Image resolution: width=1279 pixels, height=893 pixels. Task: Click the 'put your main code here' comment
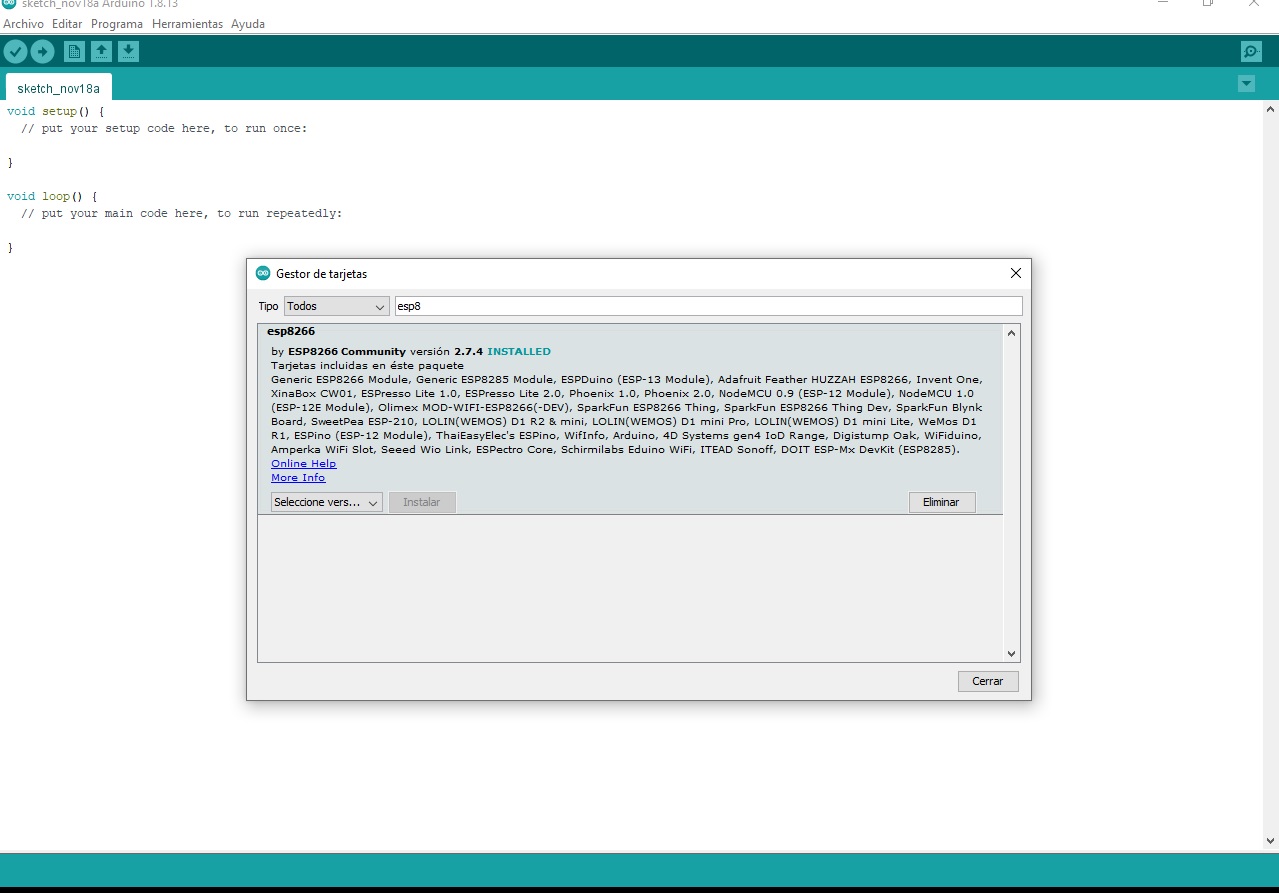[x=181, y=213]
